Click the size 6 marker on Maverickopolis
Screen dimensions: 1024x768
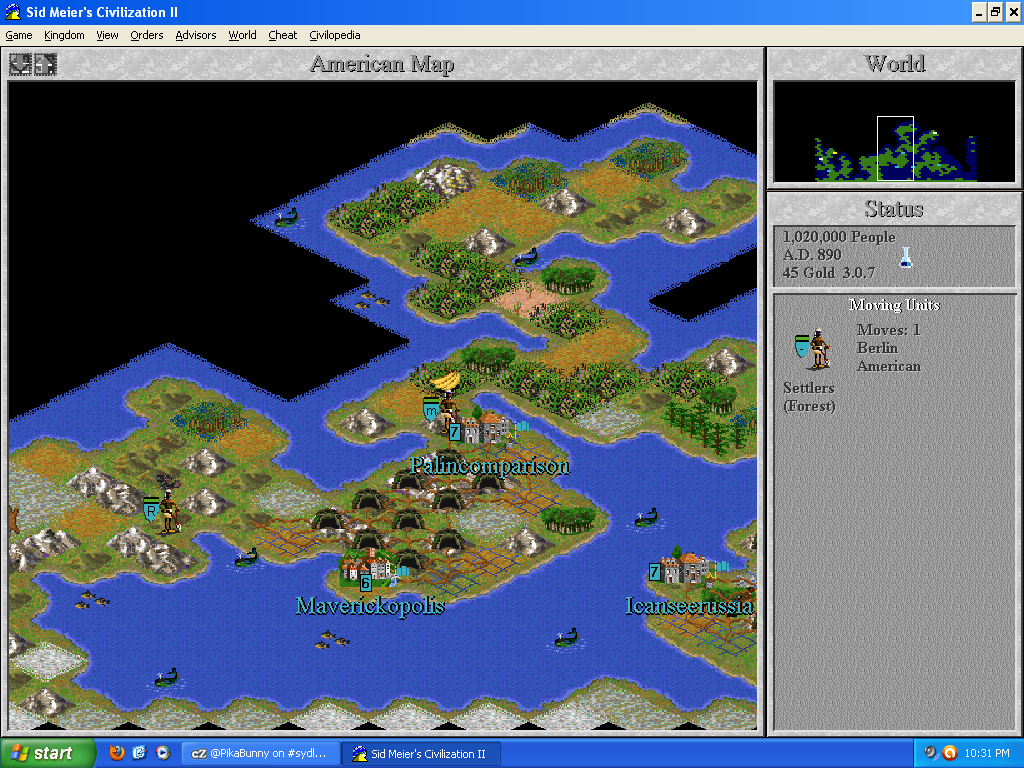point(366,583)
